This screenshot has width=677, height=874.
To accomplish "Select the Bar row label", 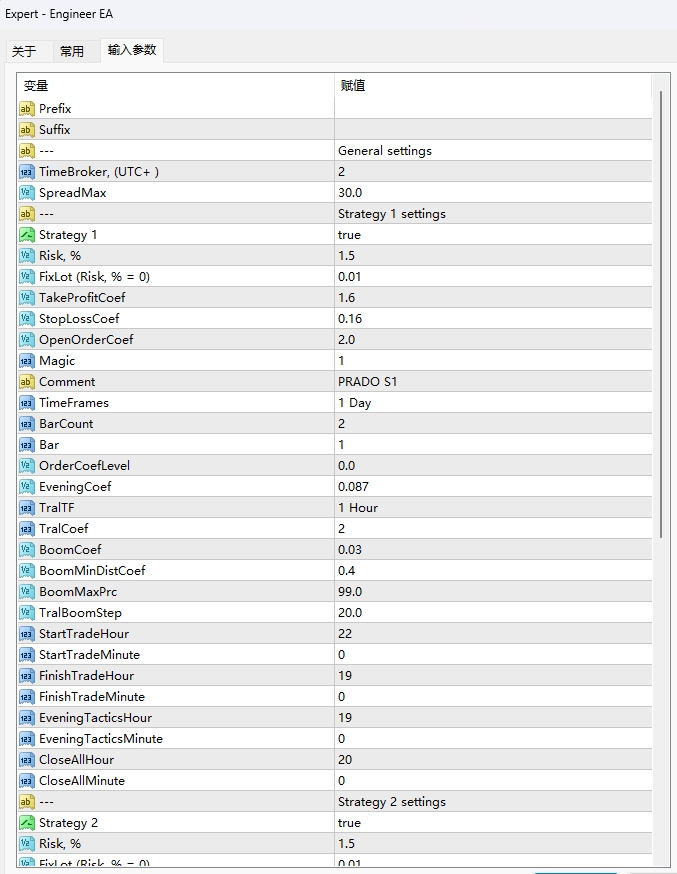I will coord(49,445).
